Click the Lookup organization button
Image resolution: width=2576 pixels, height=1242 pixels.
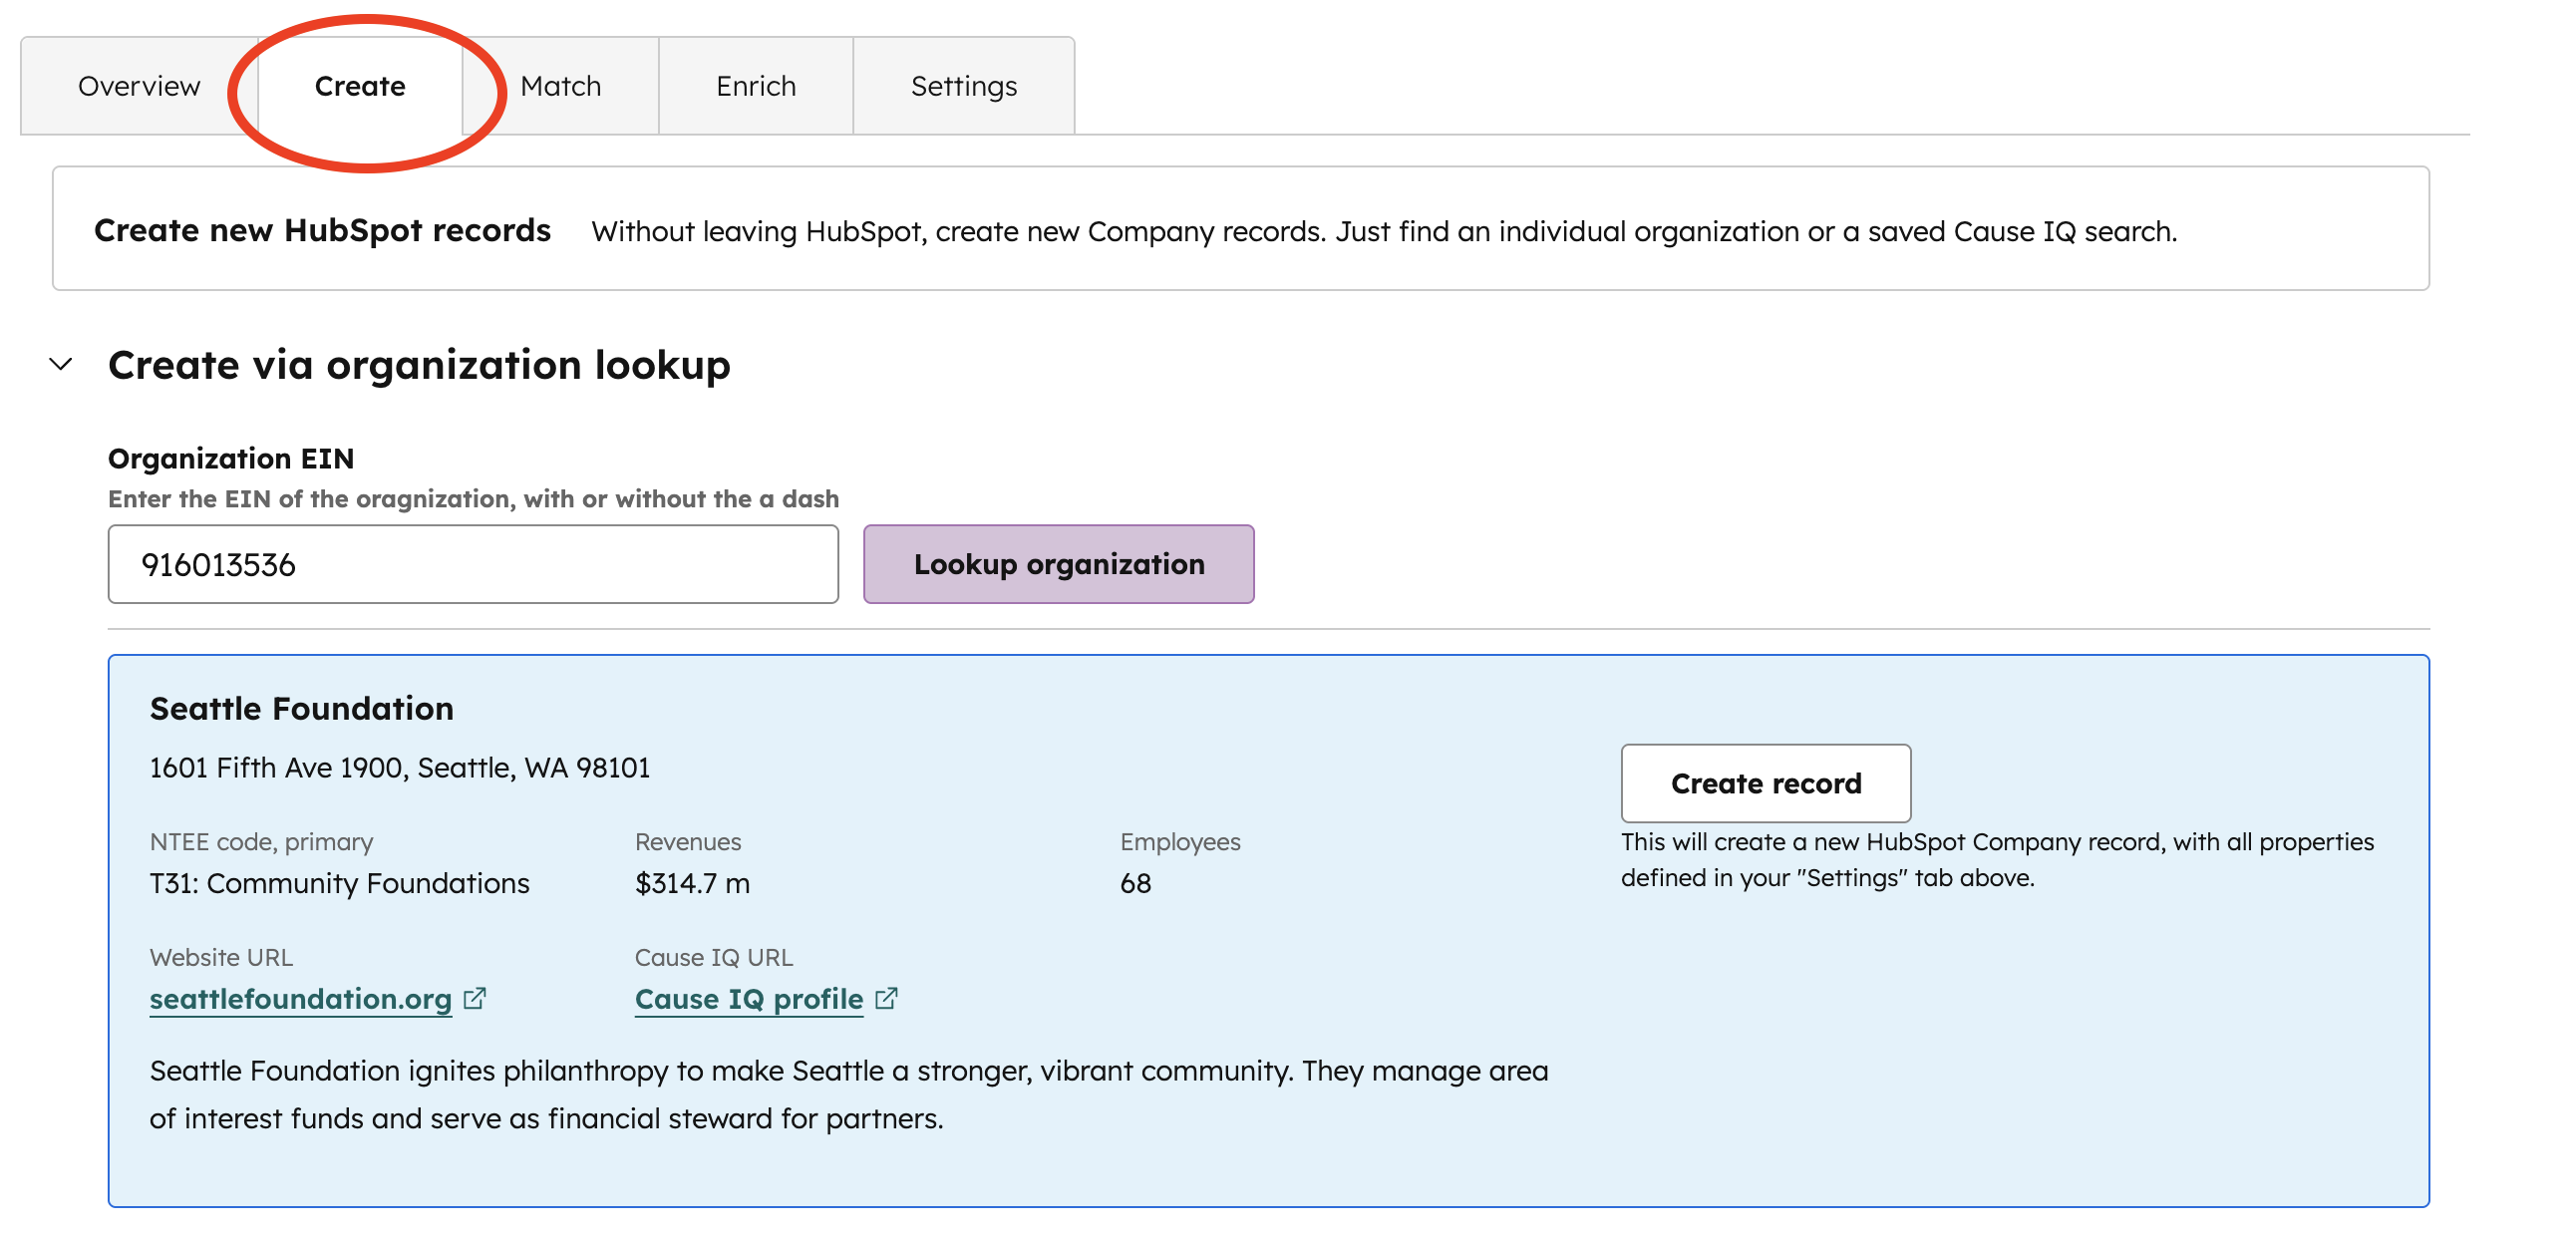1058,564
